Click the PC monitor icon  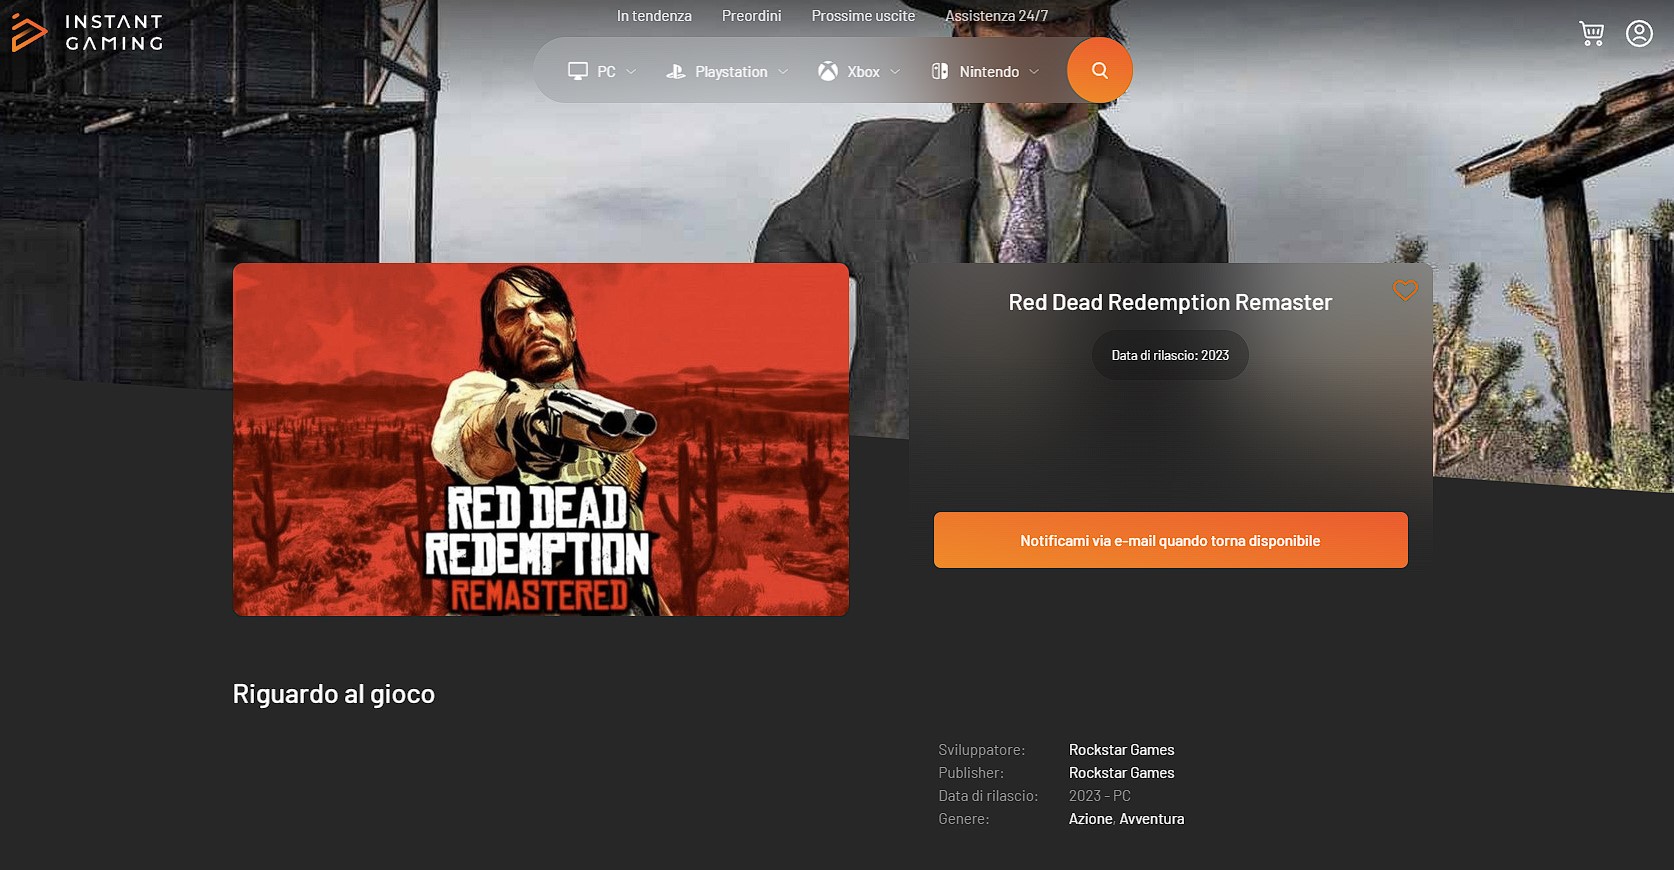[x=578, y=71]
